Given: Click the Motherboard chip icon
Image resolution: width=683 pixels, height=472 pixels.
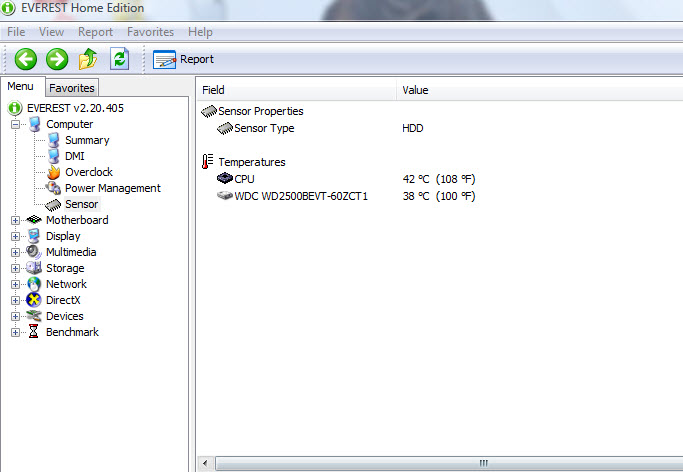Looking at the screenshot, I should (34, 220).
